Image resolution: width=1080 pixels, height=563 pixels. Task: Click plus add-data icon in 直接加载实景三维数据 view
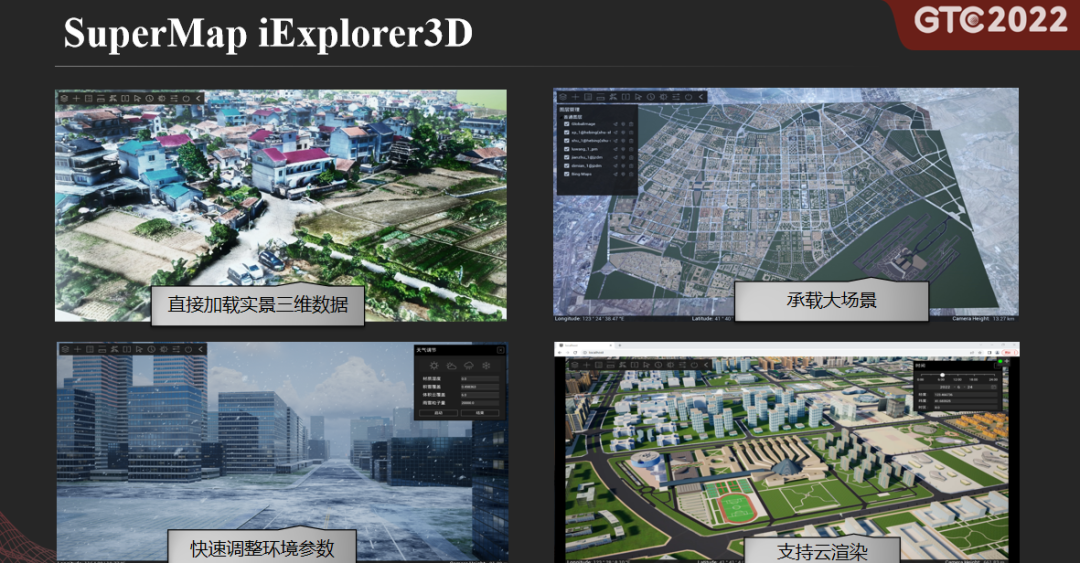[76, 99]
